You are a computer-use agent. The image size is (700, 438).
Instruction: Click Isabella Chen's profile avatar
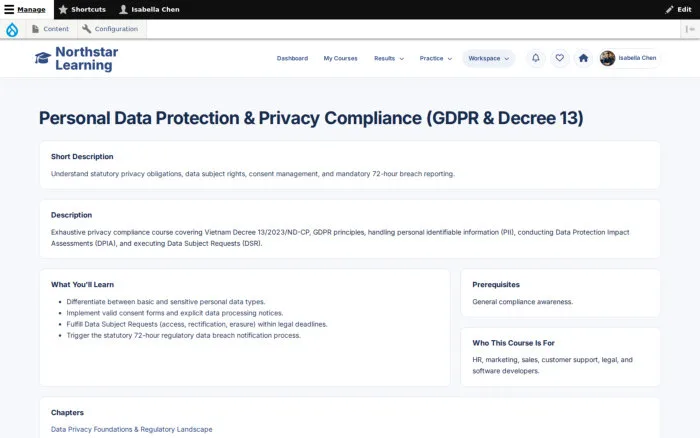click(x=607, y=58)
